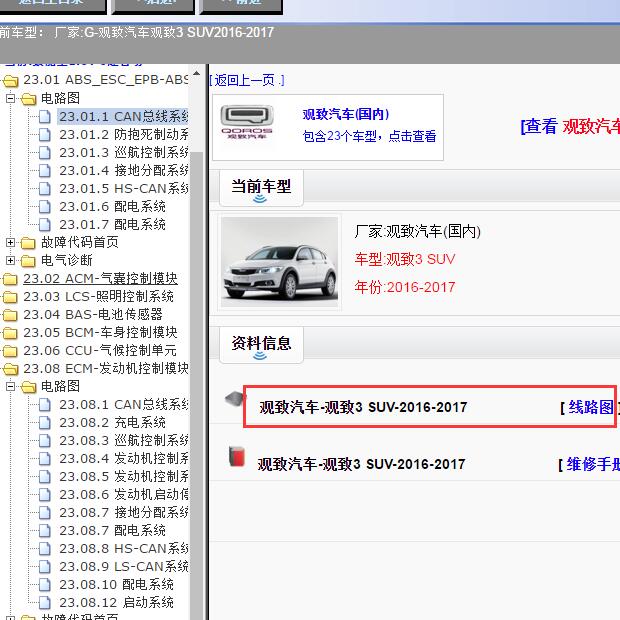
Task: Click folder icon of 23.03 LCS-照明控制系统
Action: pos(11,297)
